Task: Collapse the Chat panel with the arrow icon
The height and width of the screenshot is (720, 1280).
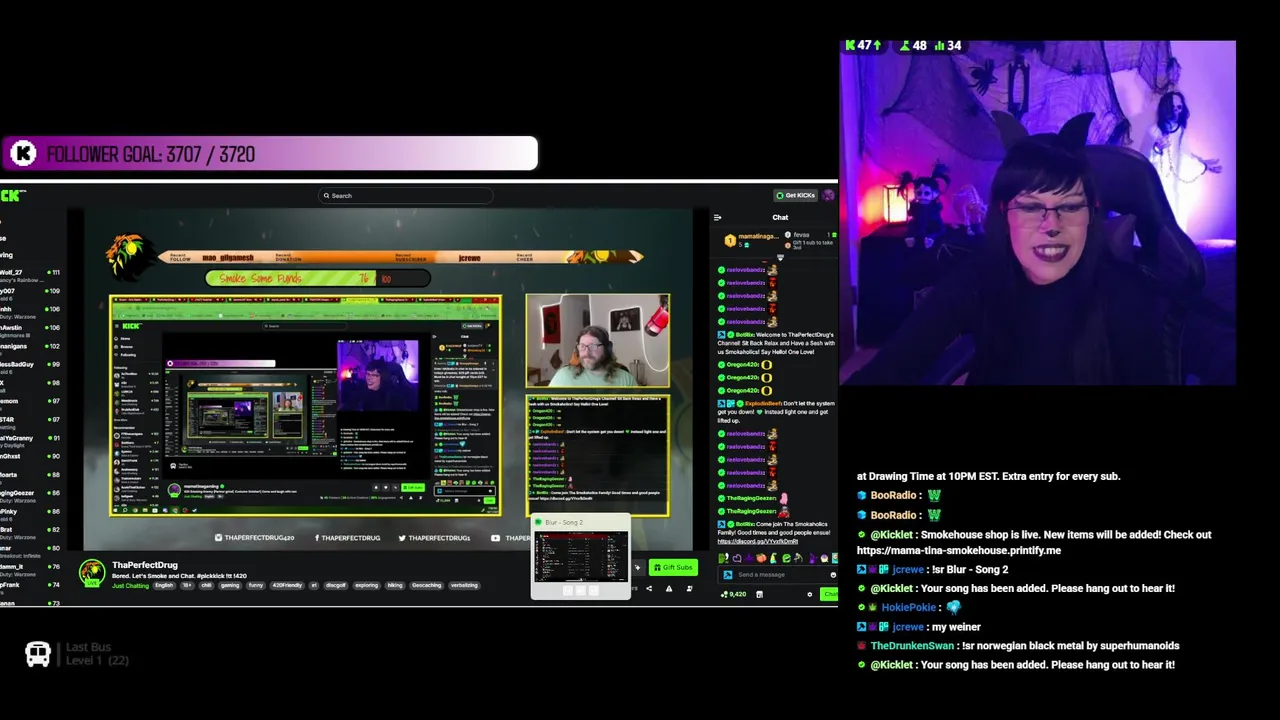Action: [717, 217]
